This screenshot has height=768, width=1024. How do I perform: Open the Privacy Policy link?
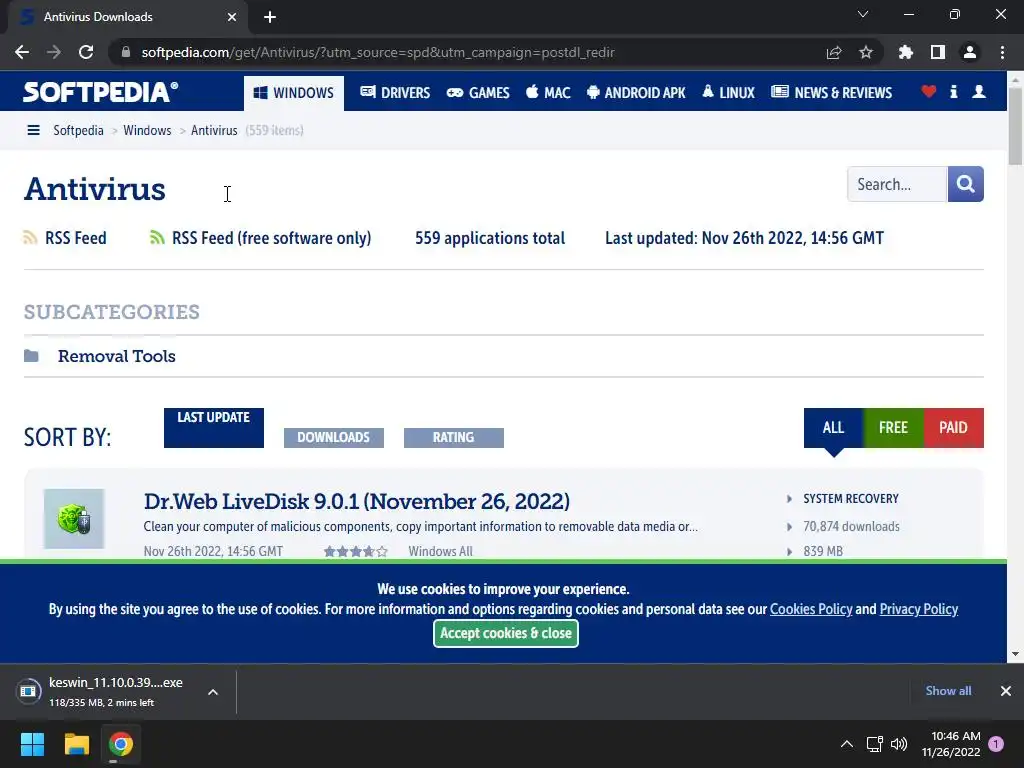tap(919, 609)
